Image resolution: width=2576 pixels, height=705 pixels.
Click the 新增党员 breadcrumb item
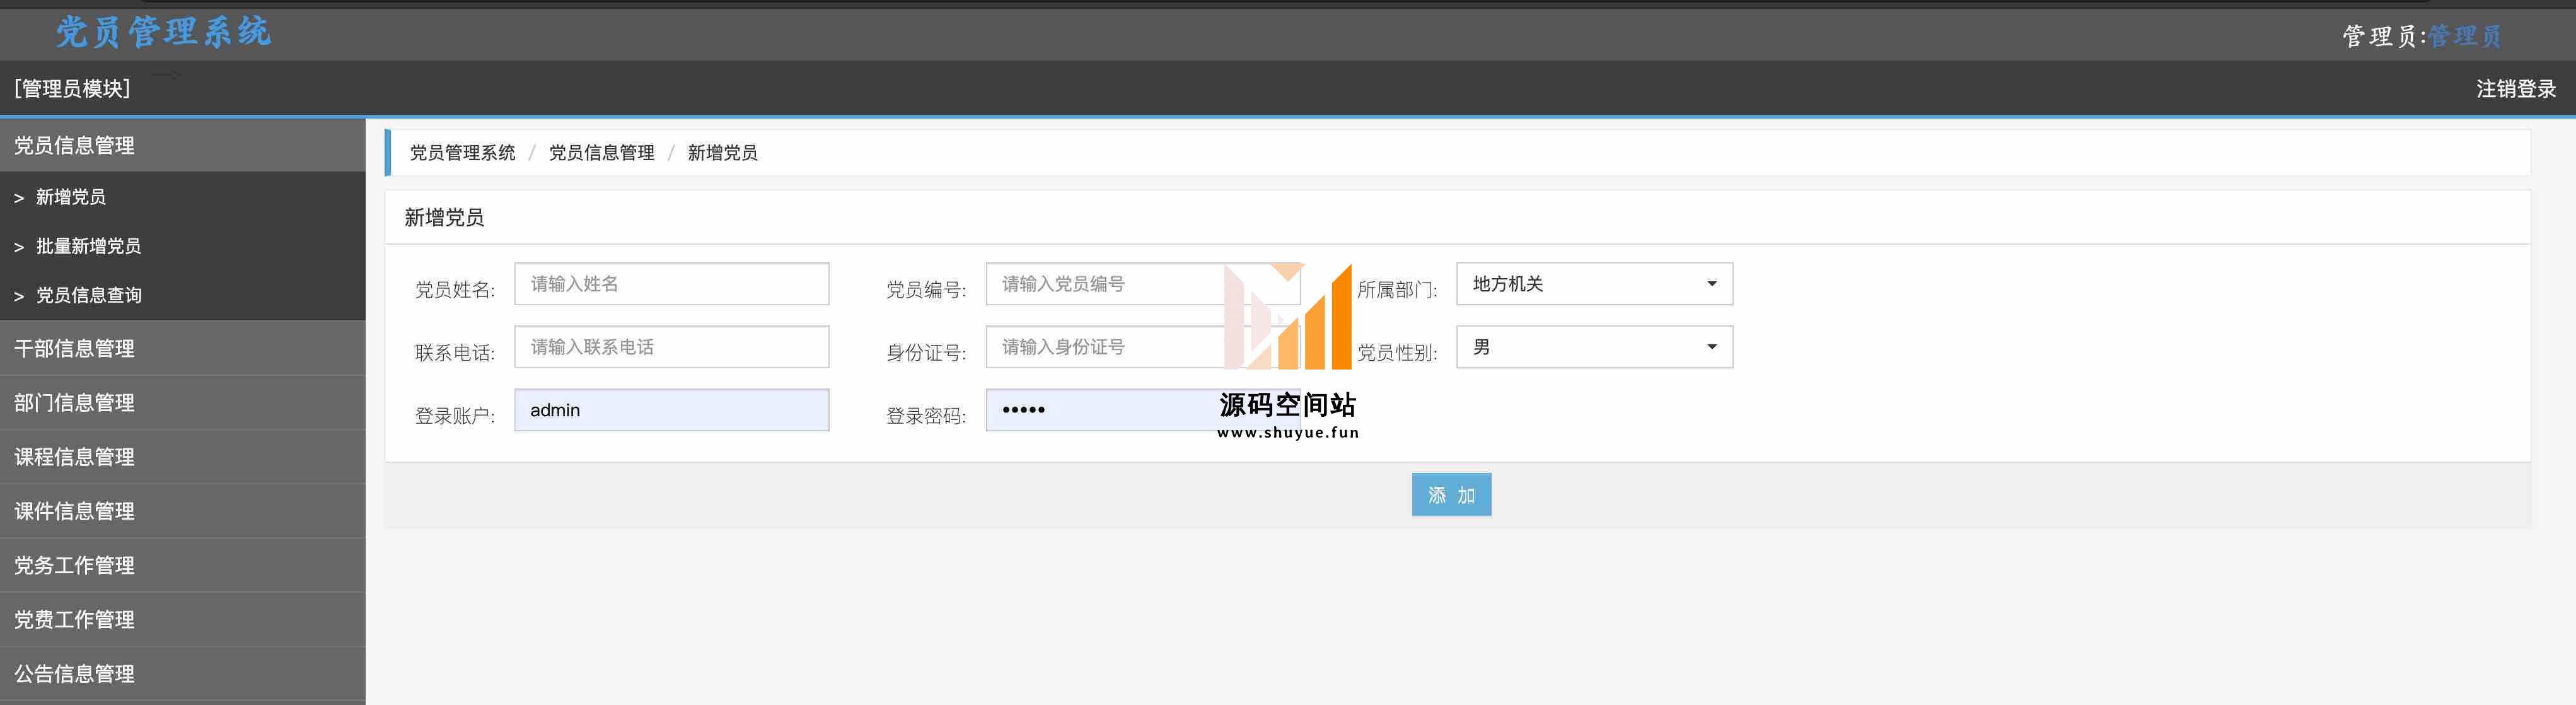tap(722, 152)
